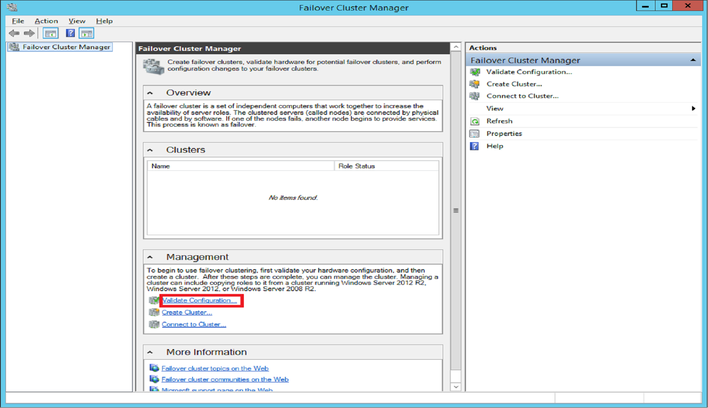Image resolution: width=708 pixels, height=408 pixels.
Task: Click the Forward arrow toolbar icon
Action: point(29,33)
